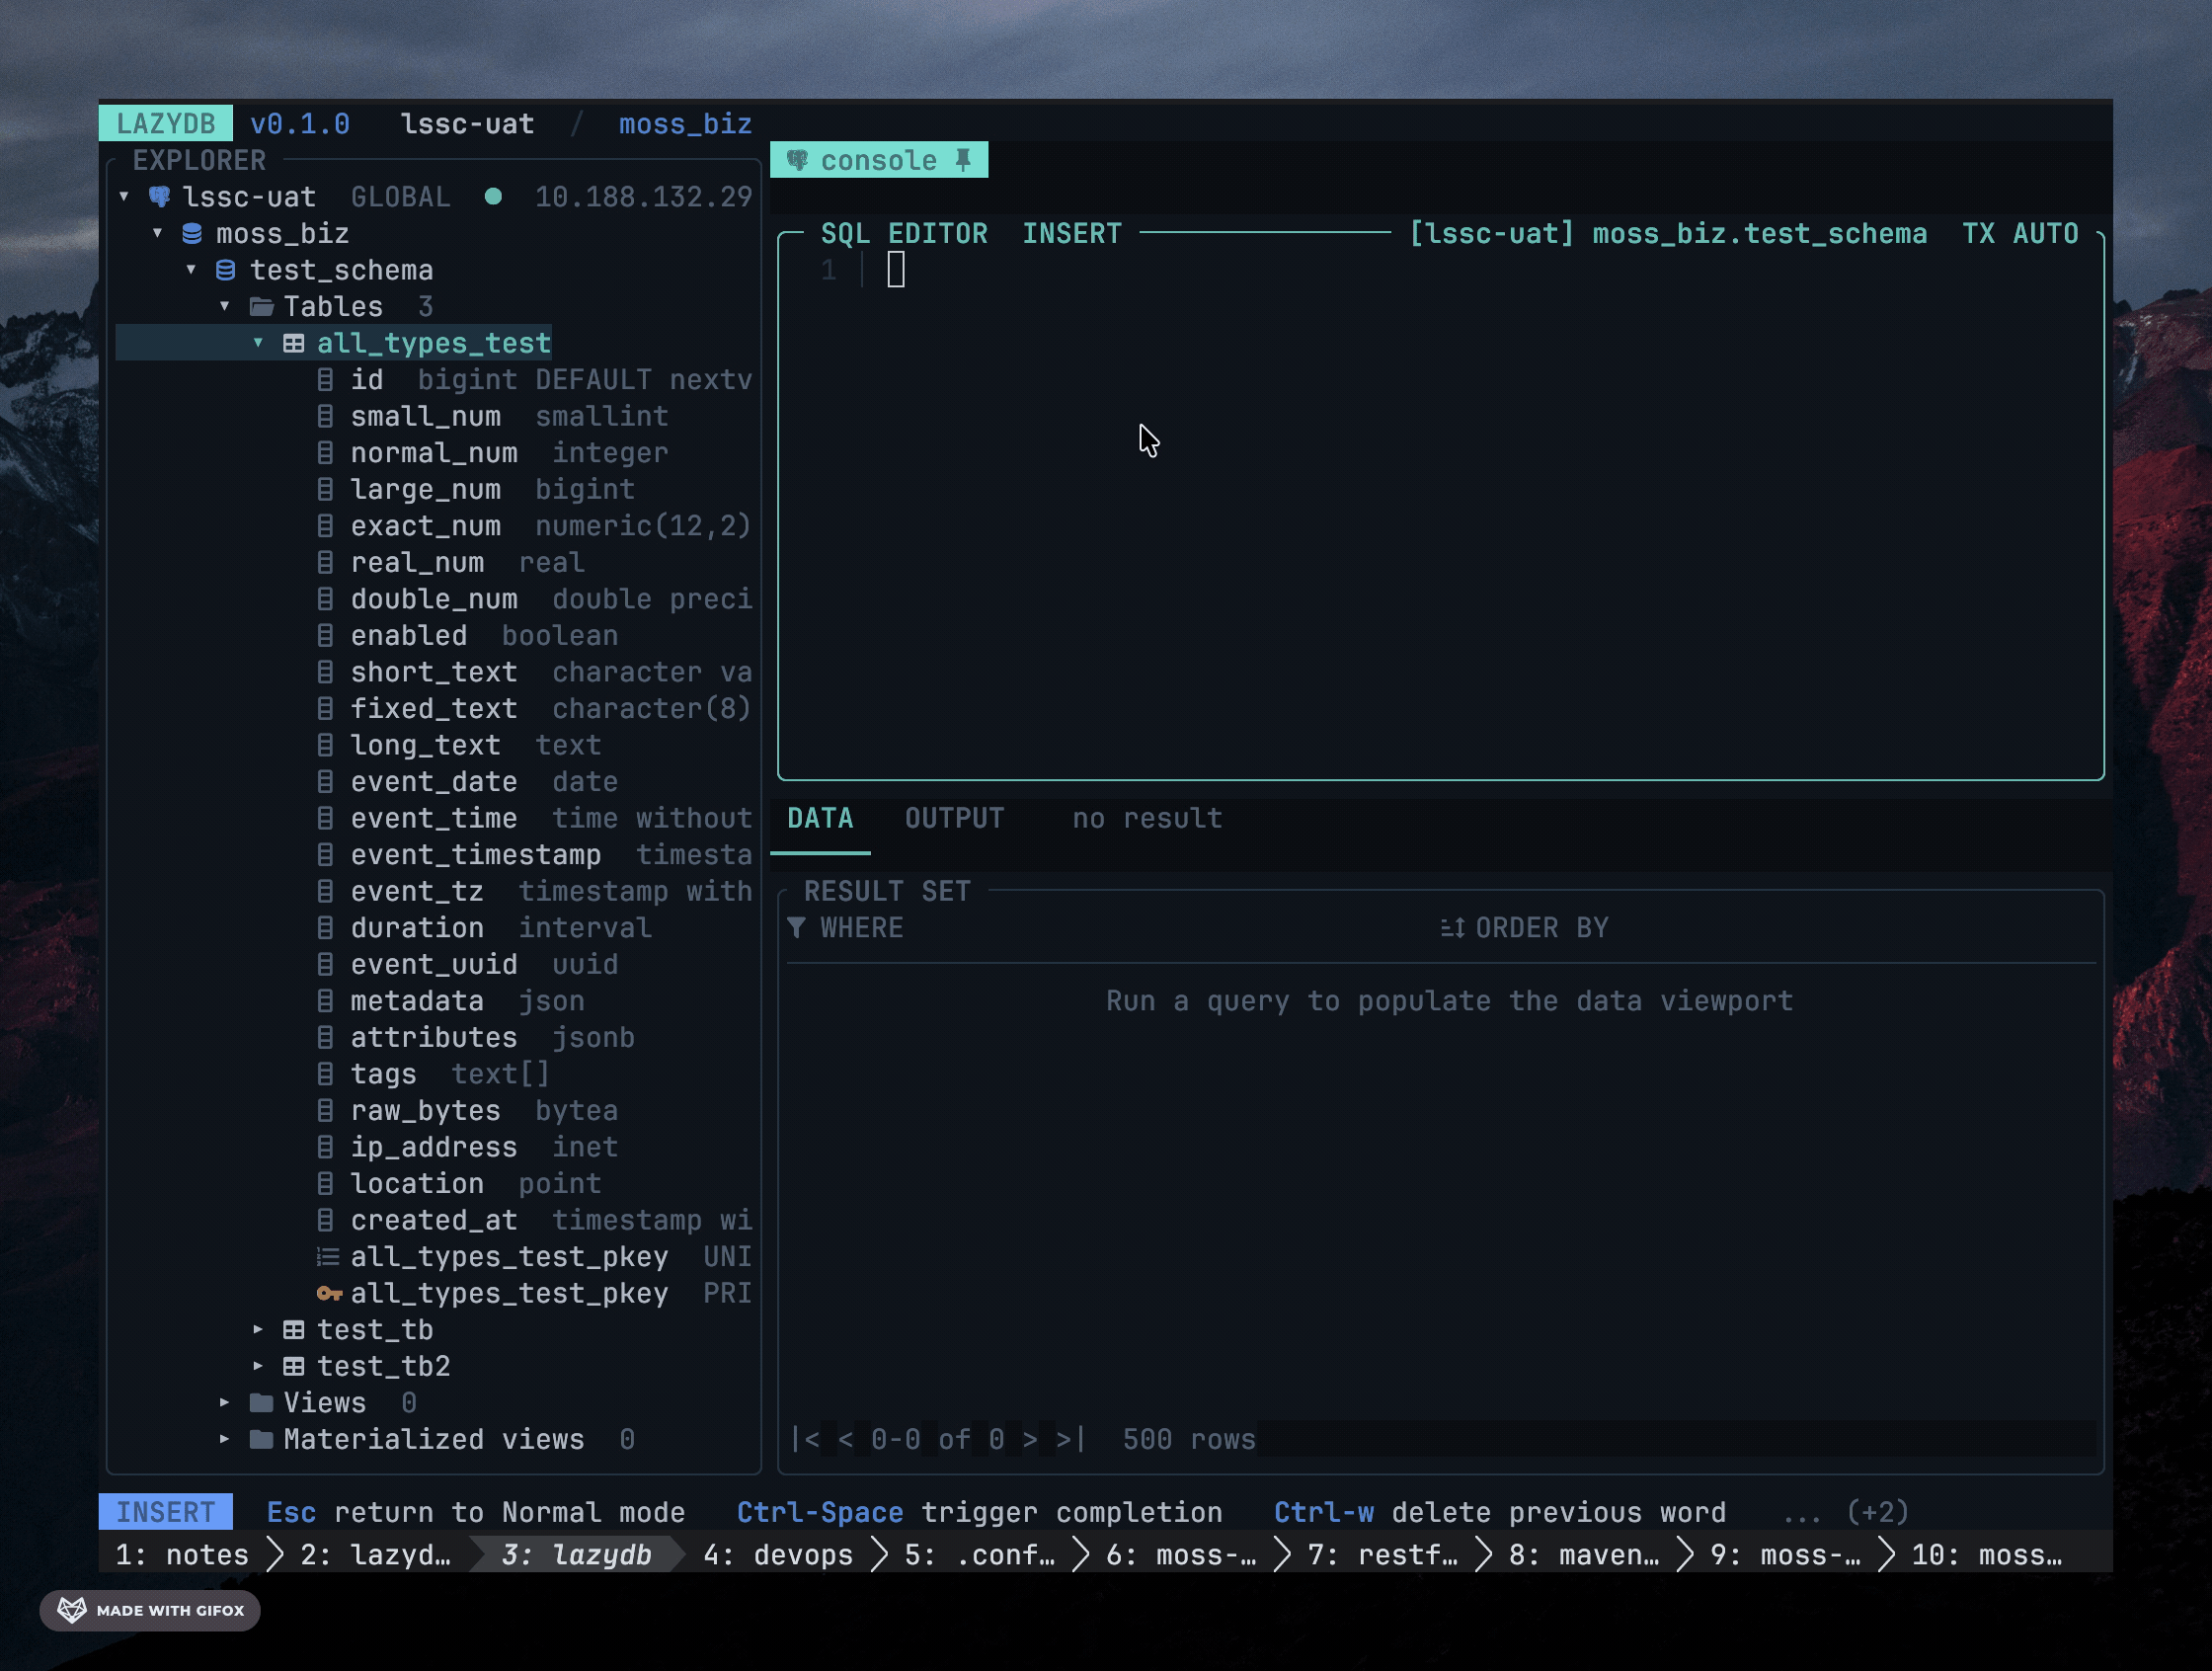Click the LAZYDB title badge
2212x1671 pixels.
point(165,124)
